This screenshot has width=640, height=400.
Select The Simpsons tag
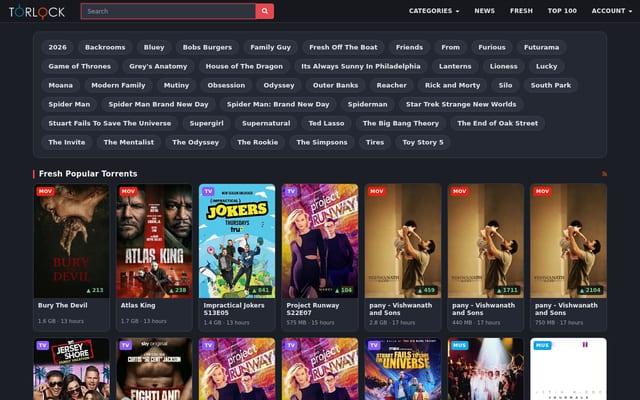[322, 142]
